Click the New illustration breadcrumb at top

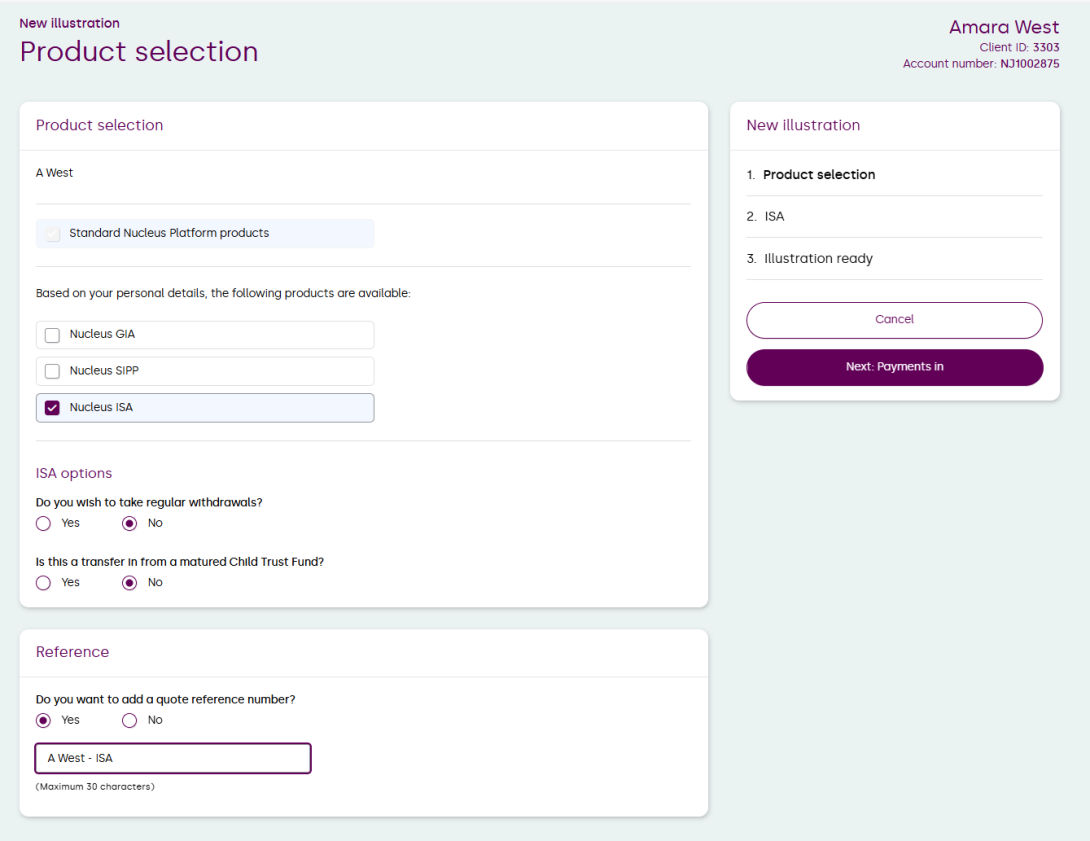pos(69,23)
